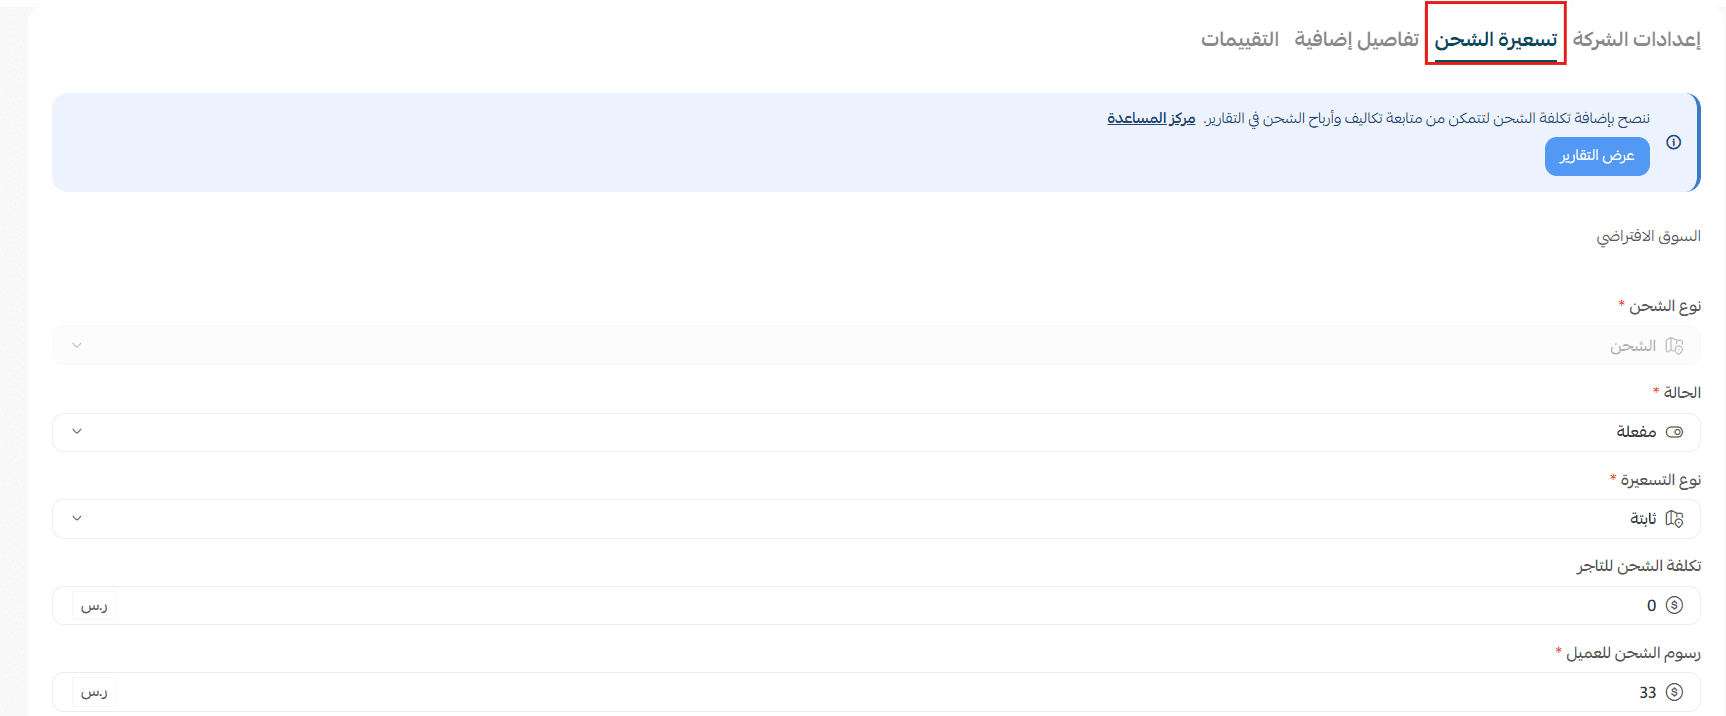Screen dimensions: 1726x716
Task: Open the الحالة status dropdown
Action: coord(876,432)
